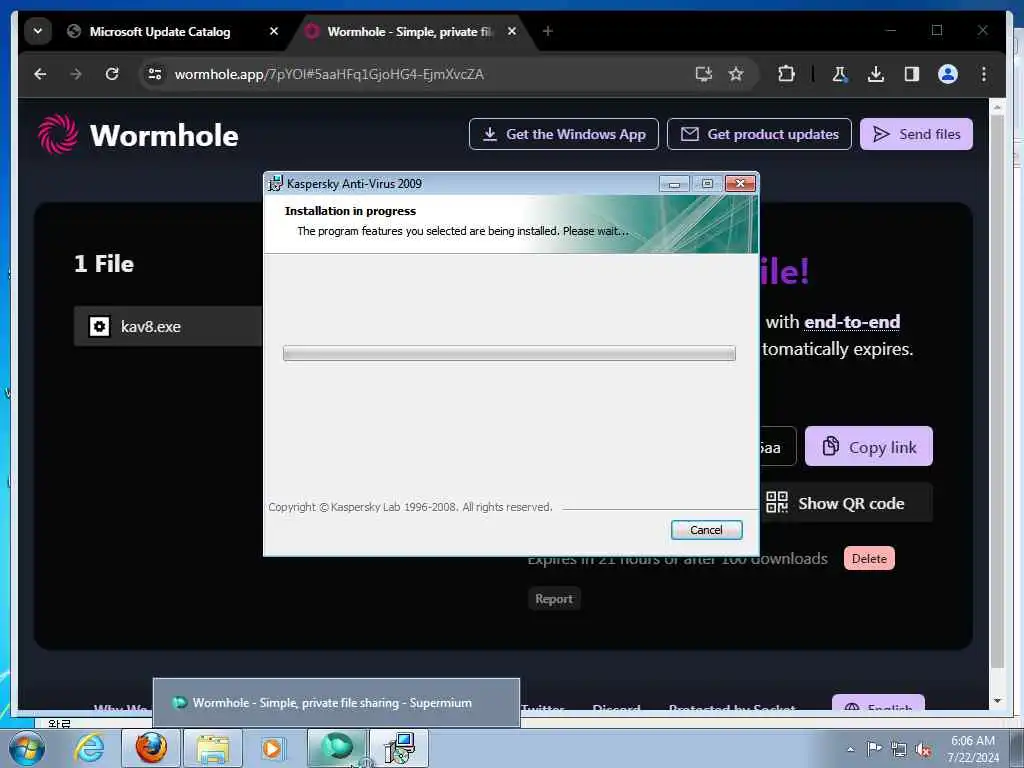Image resolution: width=1024 pixels, height=768 pixels.
Task: Cancel the Kaspersky installation
Action: [x=706, y=530]
